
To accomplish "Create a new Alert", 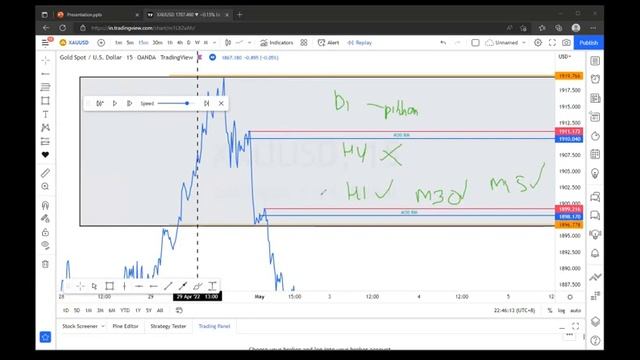I will 329,42.
